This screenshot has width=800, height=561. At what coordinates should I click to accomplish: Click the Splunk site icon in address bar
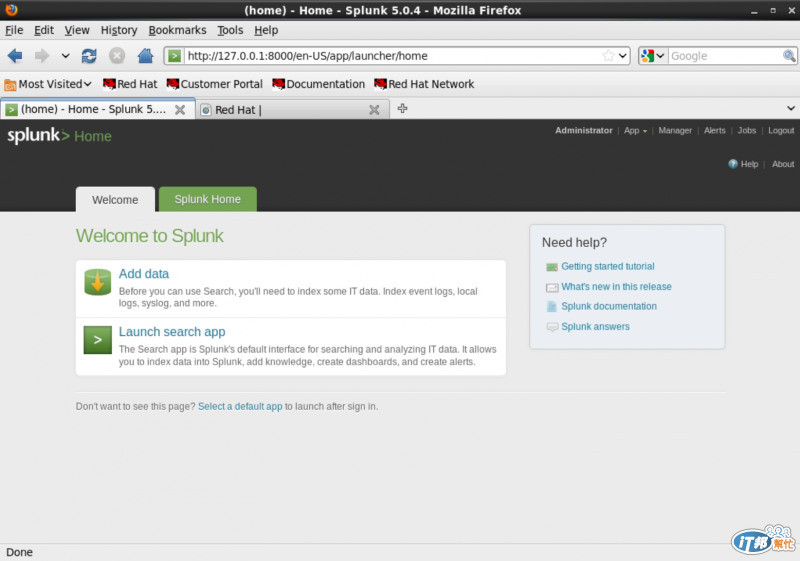click(x=174, y=56)
